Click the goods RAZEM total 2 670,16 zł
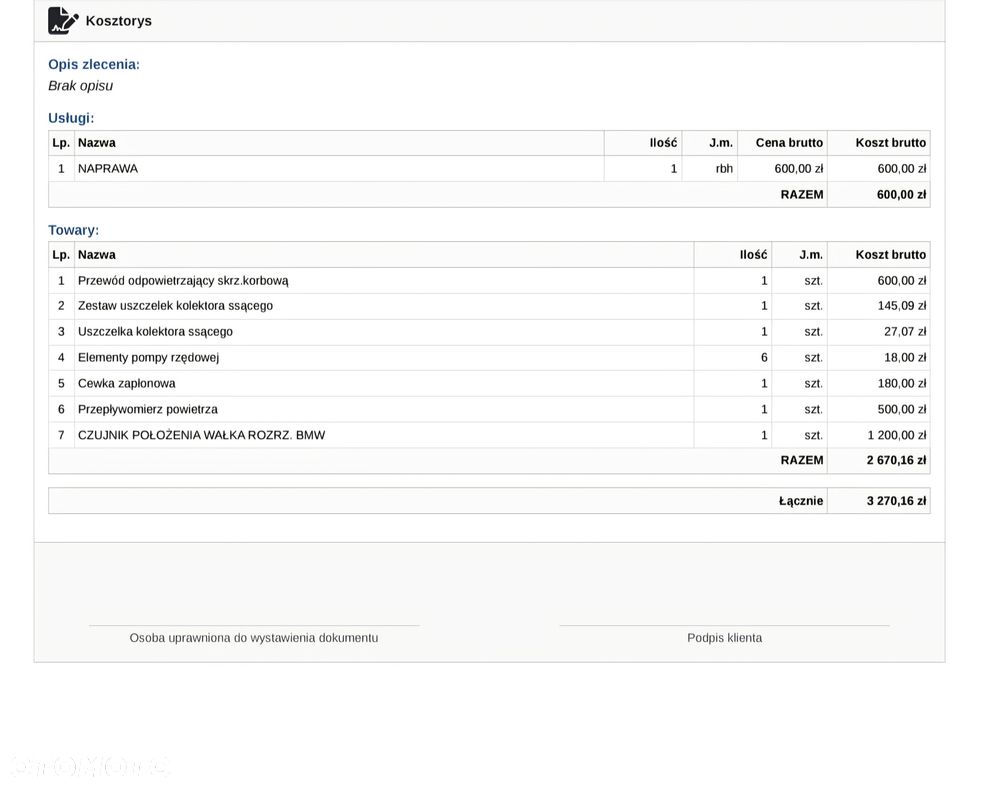Screen dimensions: 1000x787 coord(896,460)
